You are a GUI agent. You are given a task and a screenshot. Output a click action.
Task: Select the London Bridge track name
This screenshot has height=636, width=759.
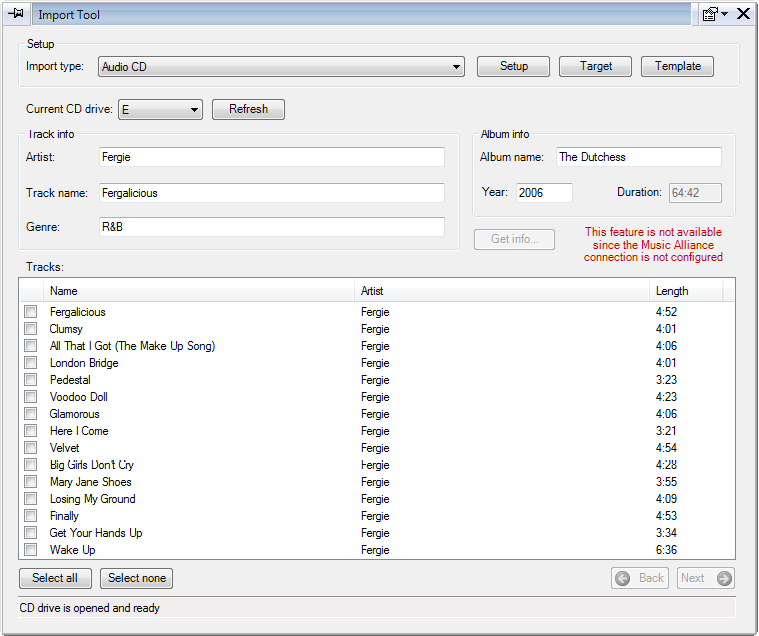pos(84,363)
